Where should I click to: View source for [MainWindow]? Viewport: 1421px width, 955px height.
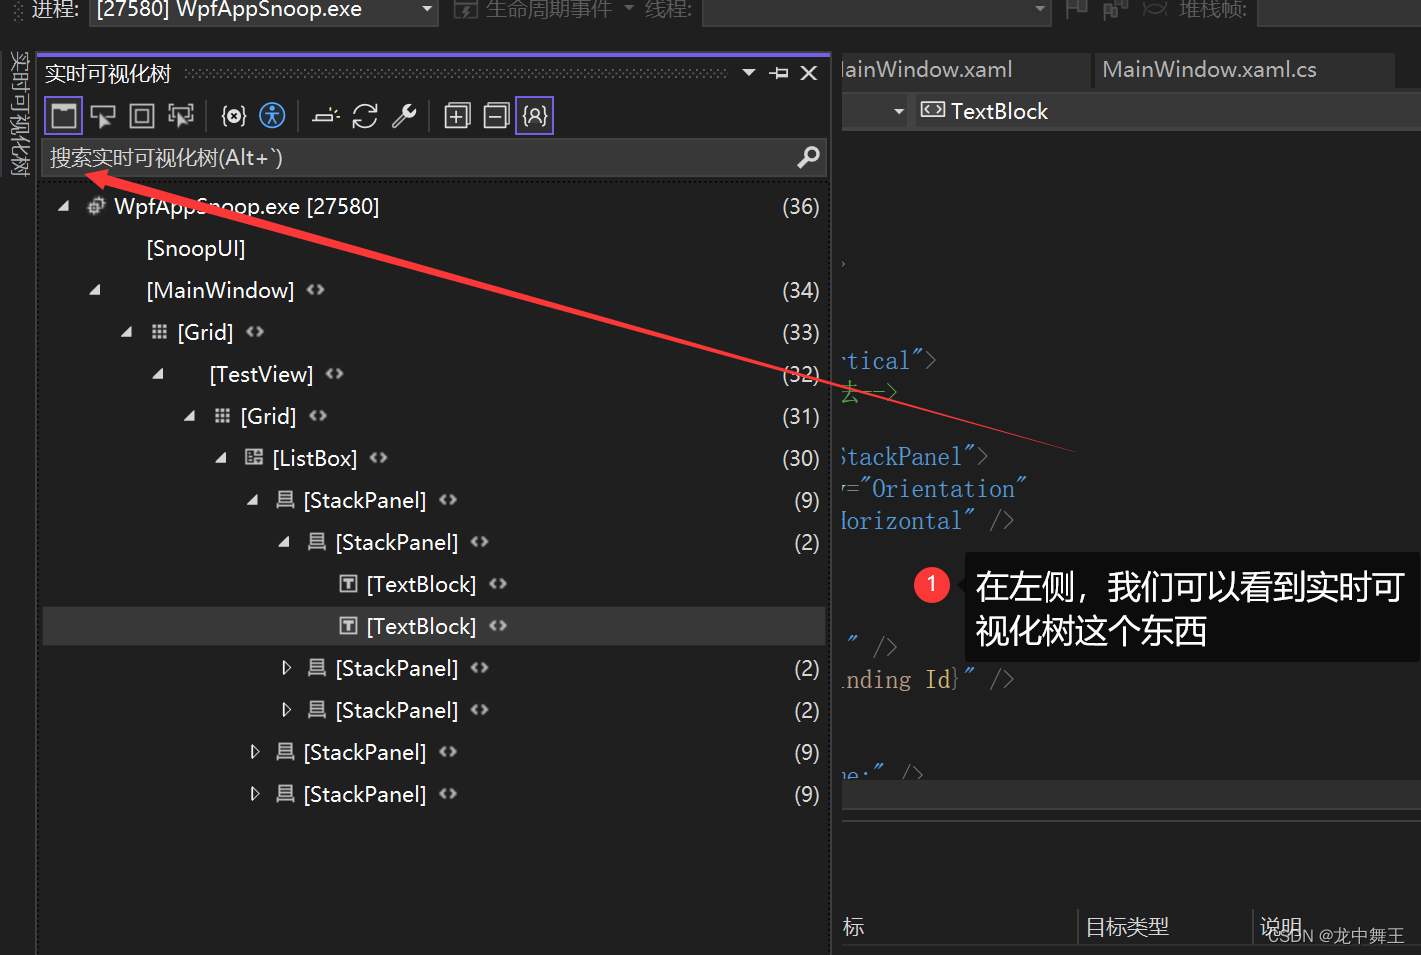(x=316, y=290)
